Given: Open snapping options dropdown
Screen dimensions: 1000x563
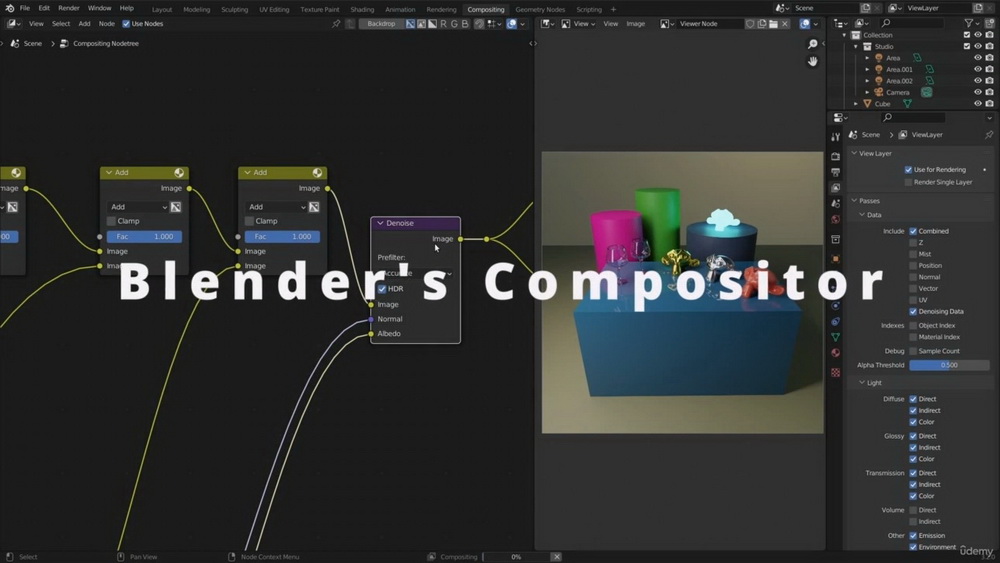Looking at the screenshot, I should pyautogui.click(x=494, y=24).
